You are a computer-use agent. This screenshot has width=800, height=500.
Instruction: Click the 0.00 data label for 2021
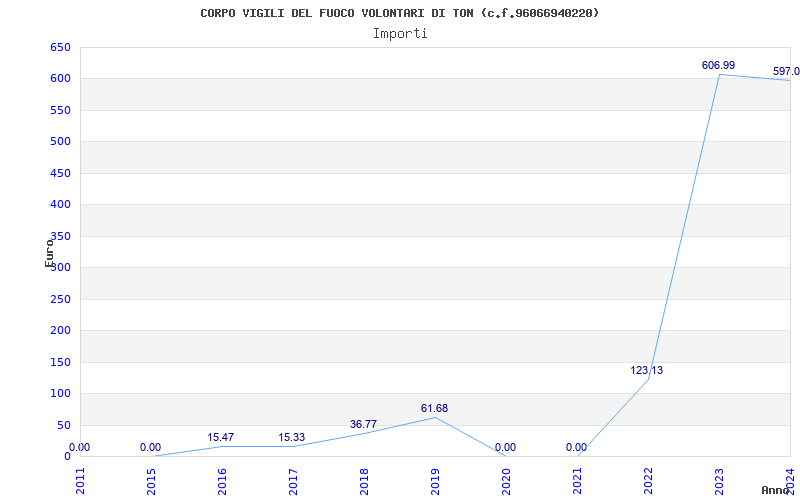(576, 447)
